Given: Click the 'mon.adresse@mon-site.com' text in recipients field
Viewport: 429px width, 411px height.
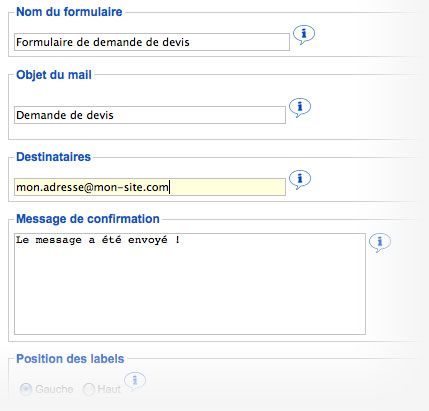Looking at the screenshot, I should click(x=92, y=187).
